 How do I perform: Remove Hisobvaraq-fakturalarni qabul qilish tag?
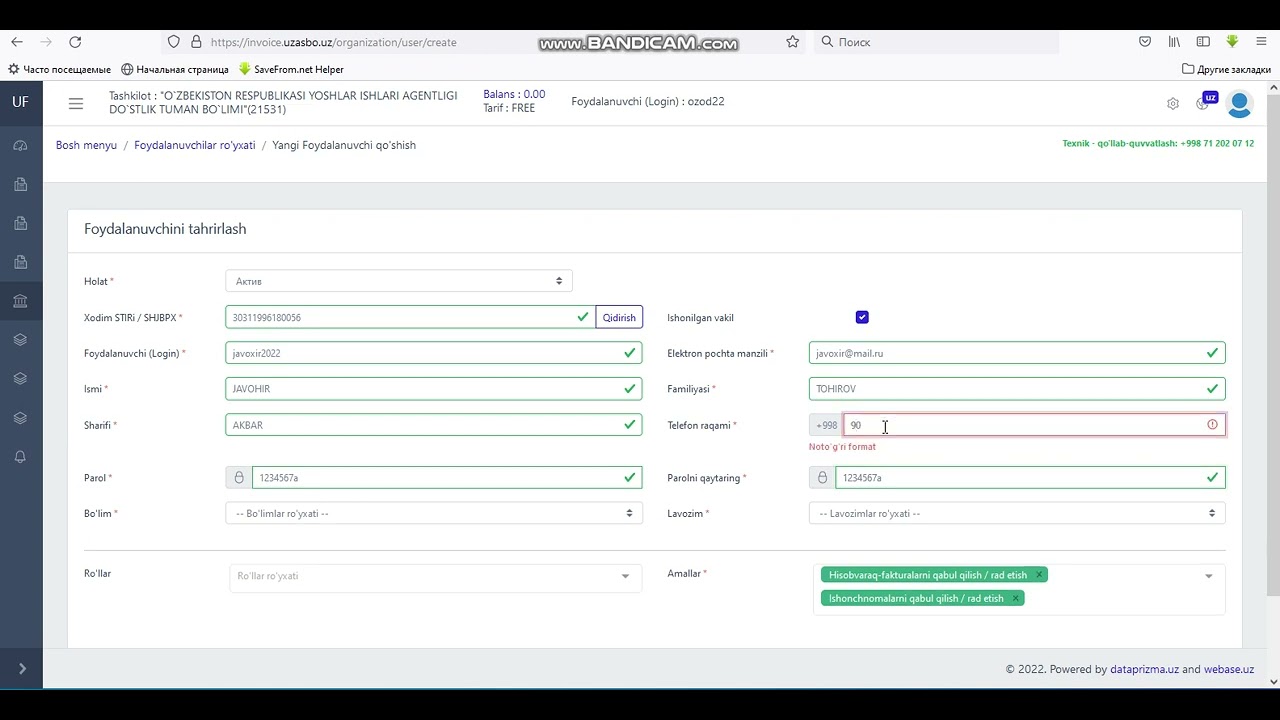1038,575
